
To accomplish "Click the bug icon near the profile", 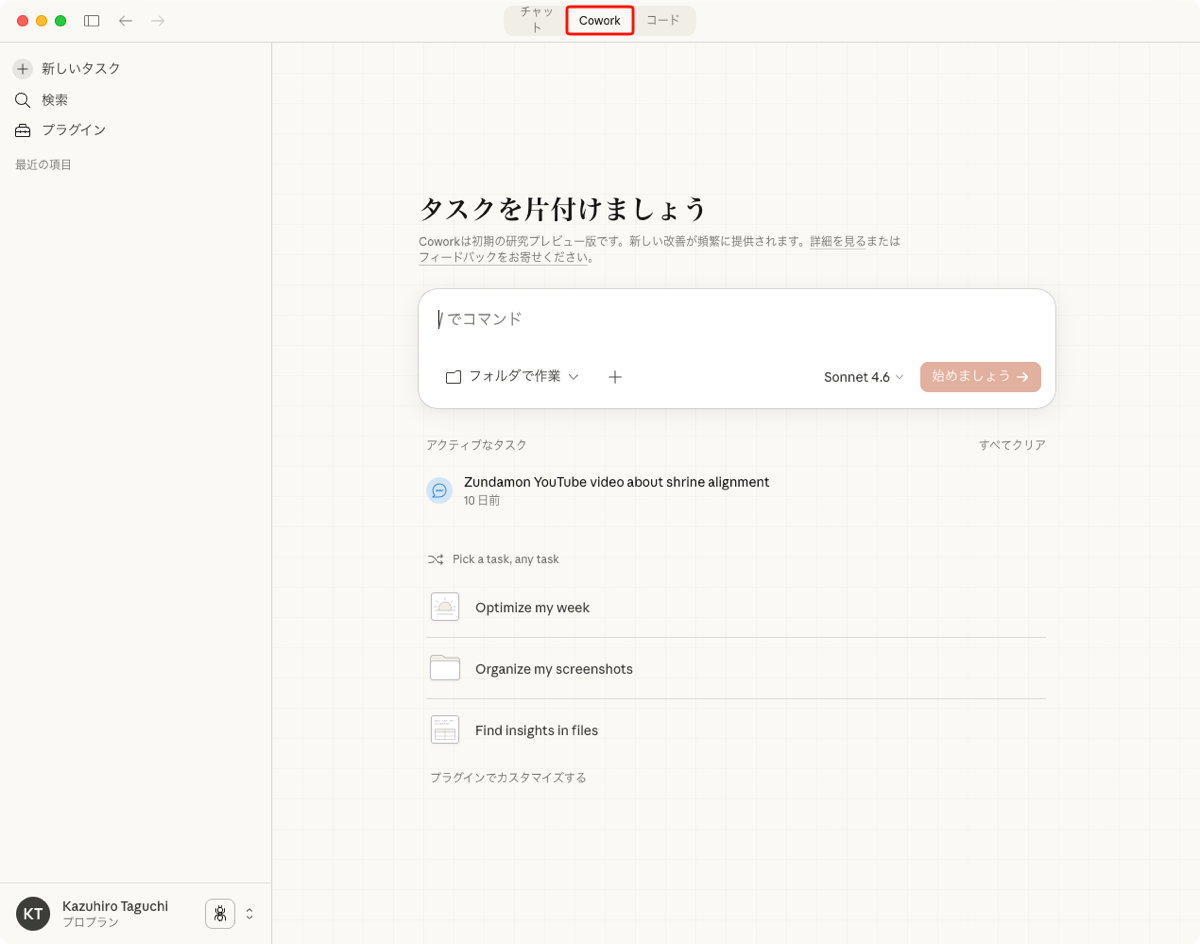I will 220,913.
